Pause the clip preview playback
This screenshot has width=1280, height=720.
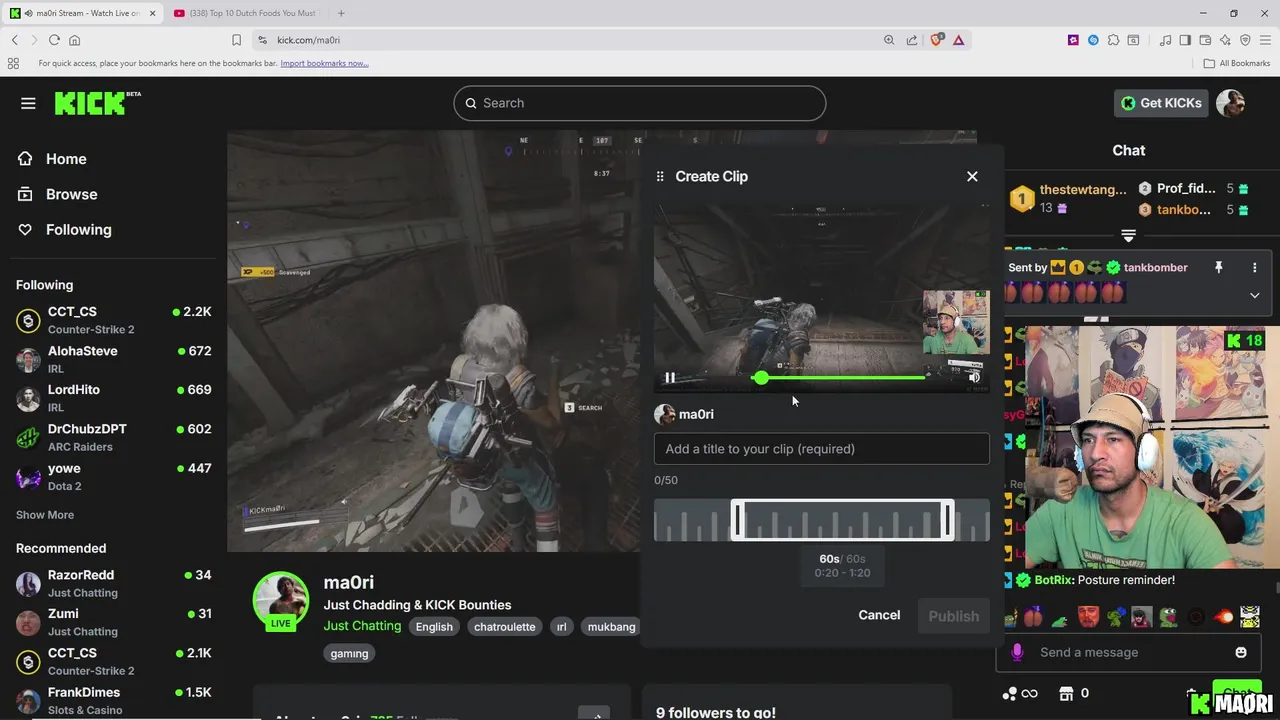[670, 378]
